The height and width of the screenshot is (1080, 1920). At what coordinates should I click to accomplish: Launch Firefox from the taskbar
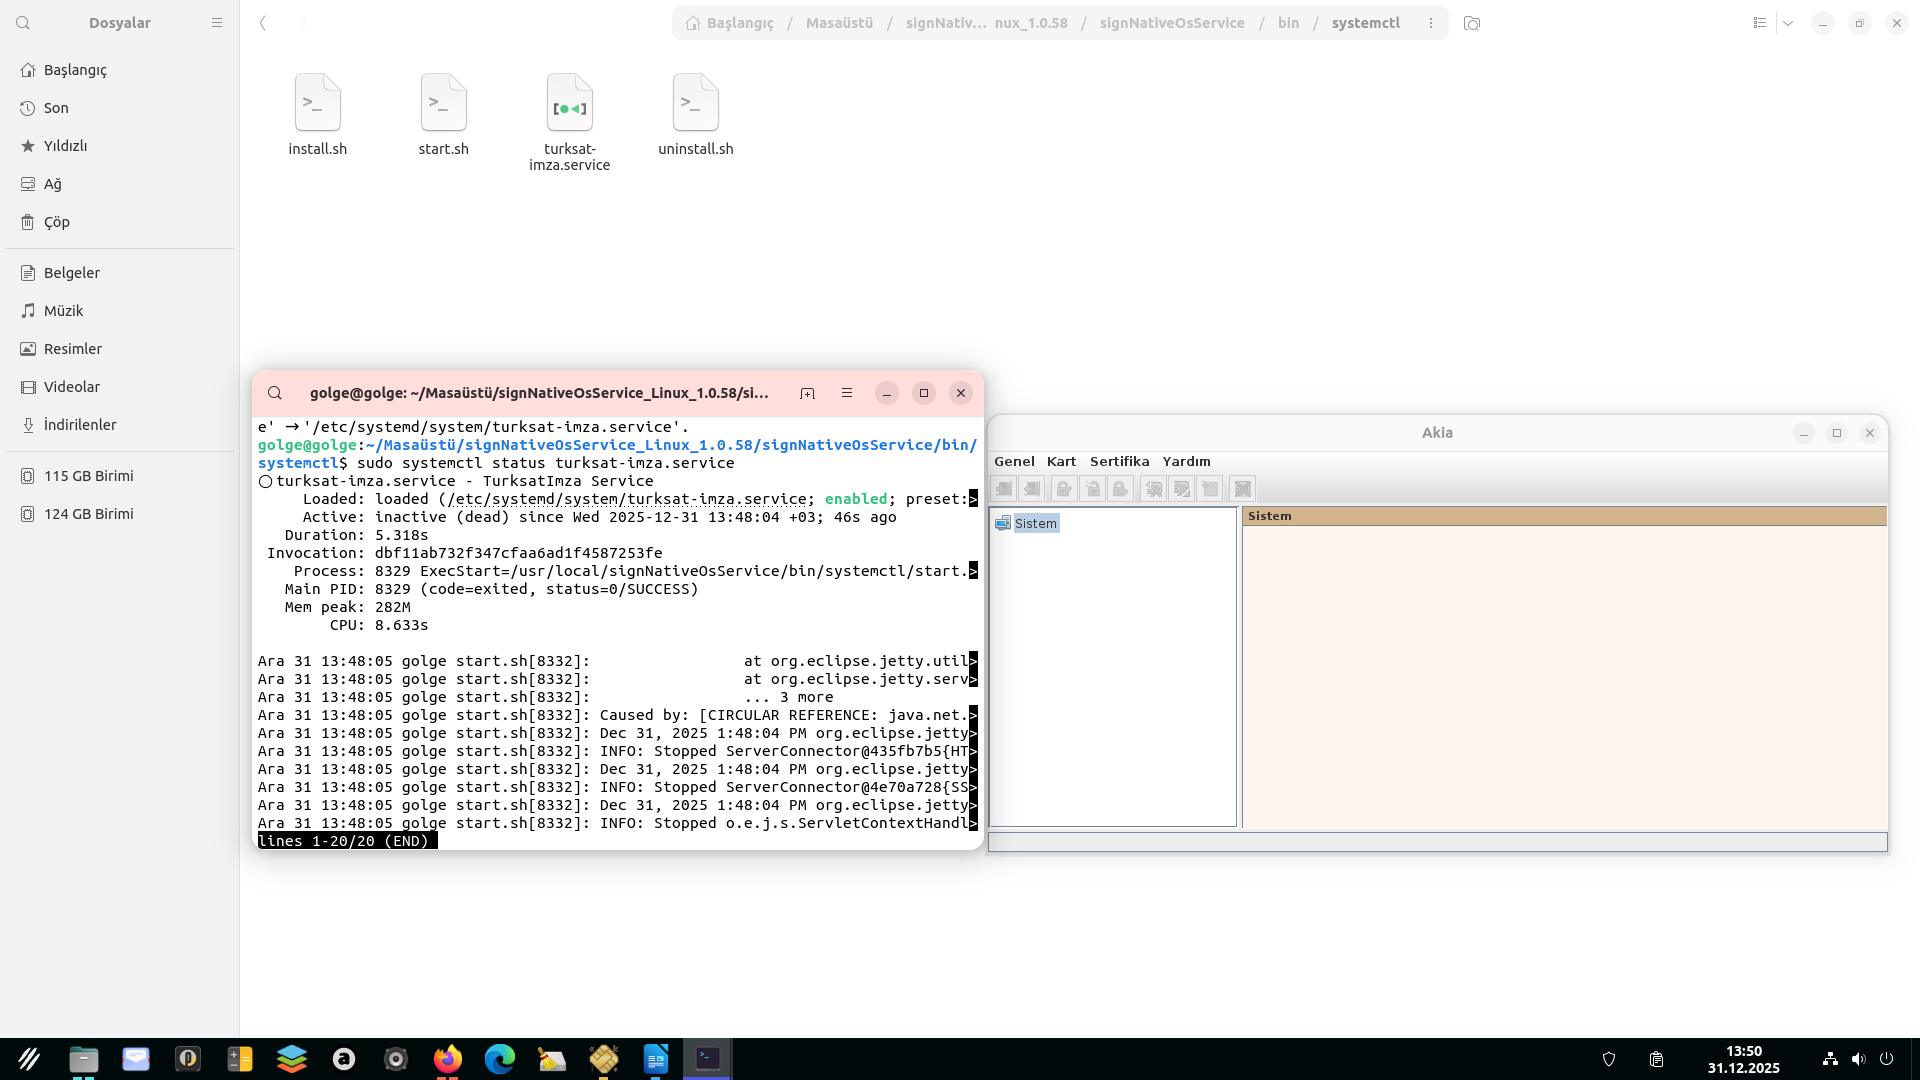(x=448, y=1059)
